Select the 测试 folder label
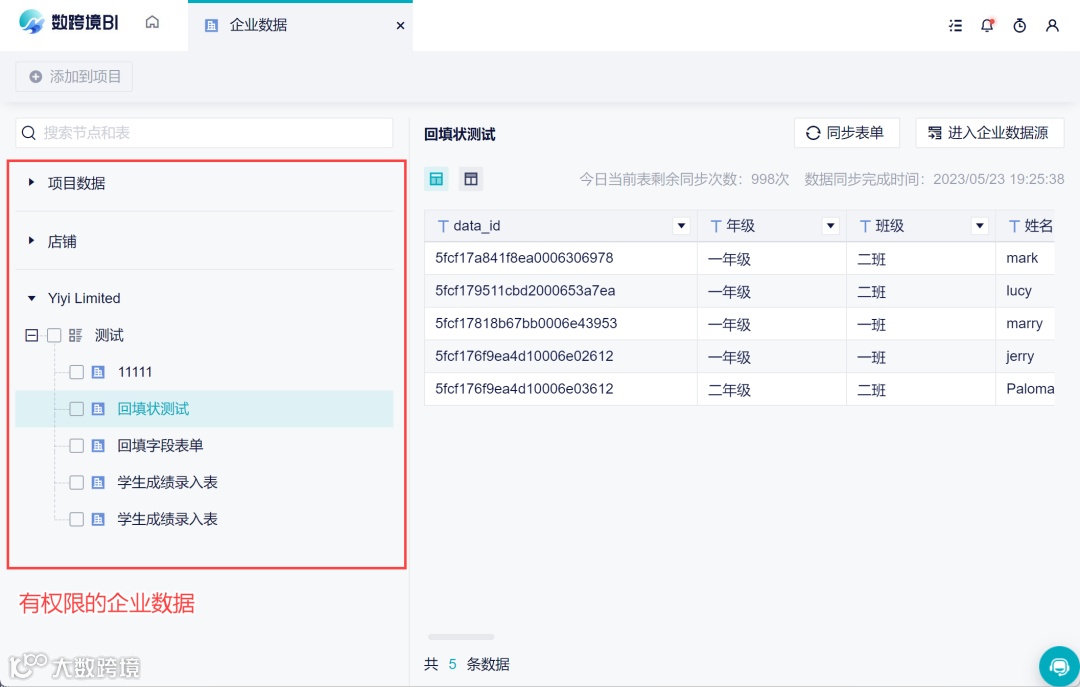This screenshot has width=1080, height=687. click(110, 336)
